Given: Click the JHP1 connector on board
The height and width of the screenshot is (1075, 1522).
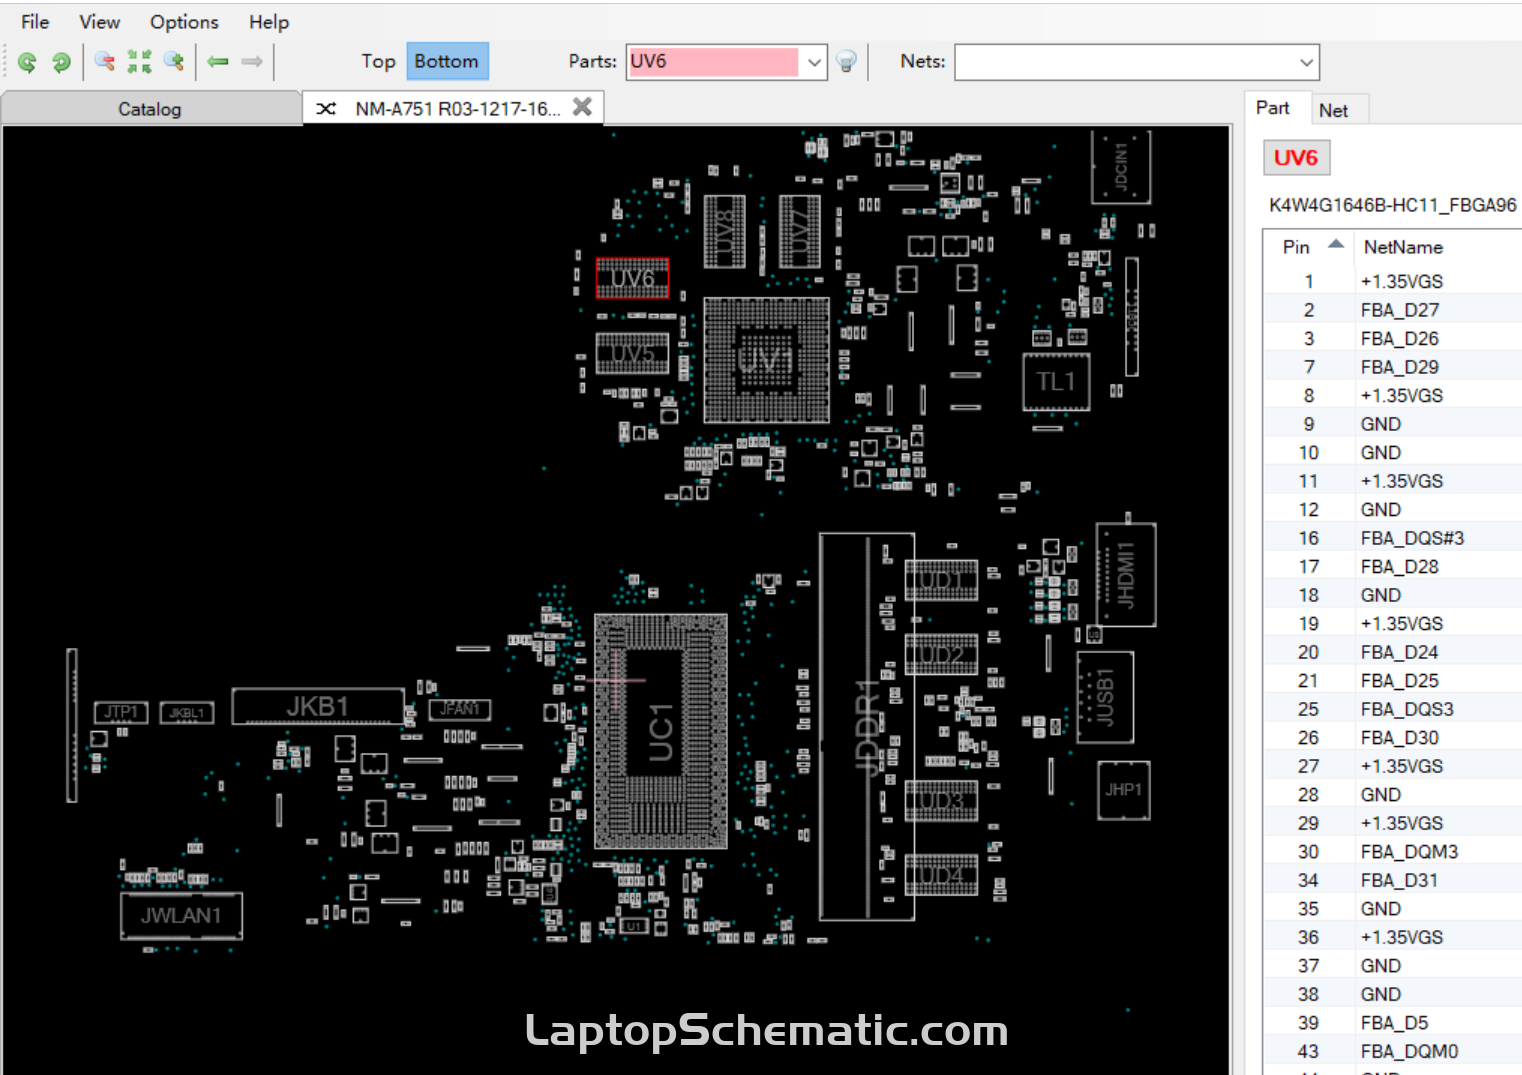Looking at the screenshot, I should click(1124, 790).
